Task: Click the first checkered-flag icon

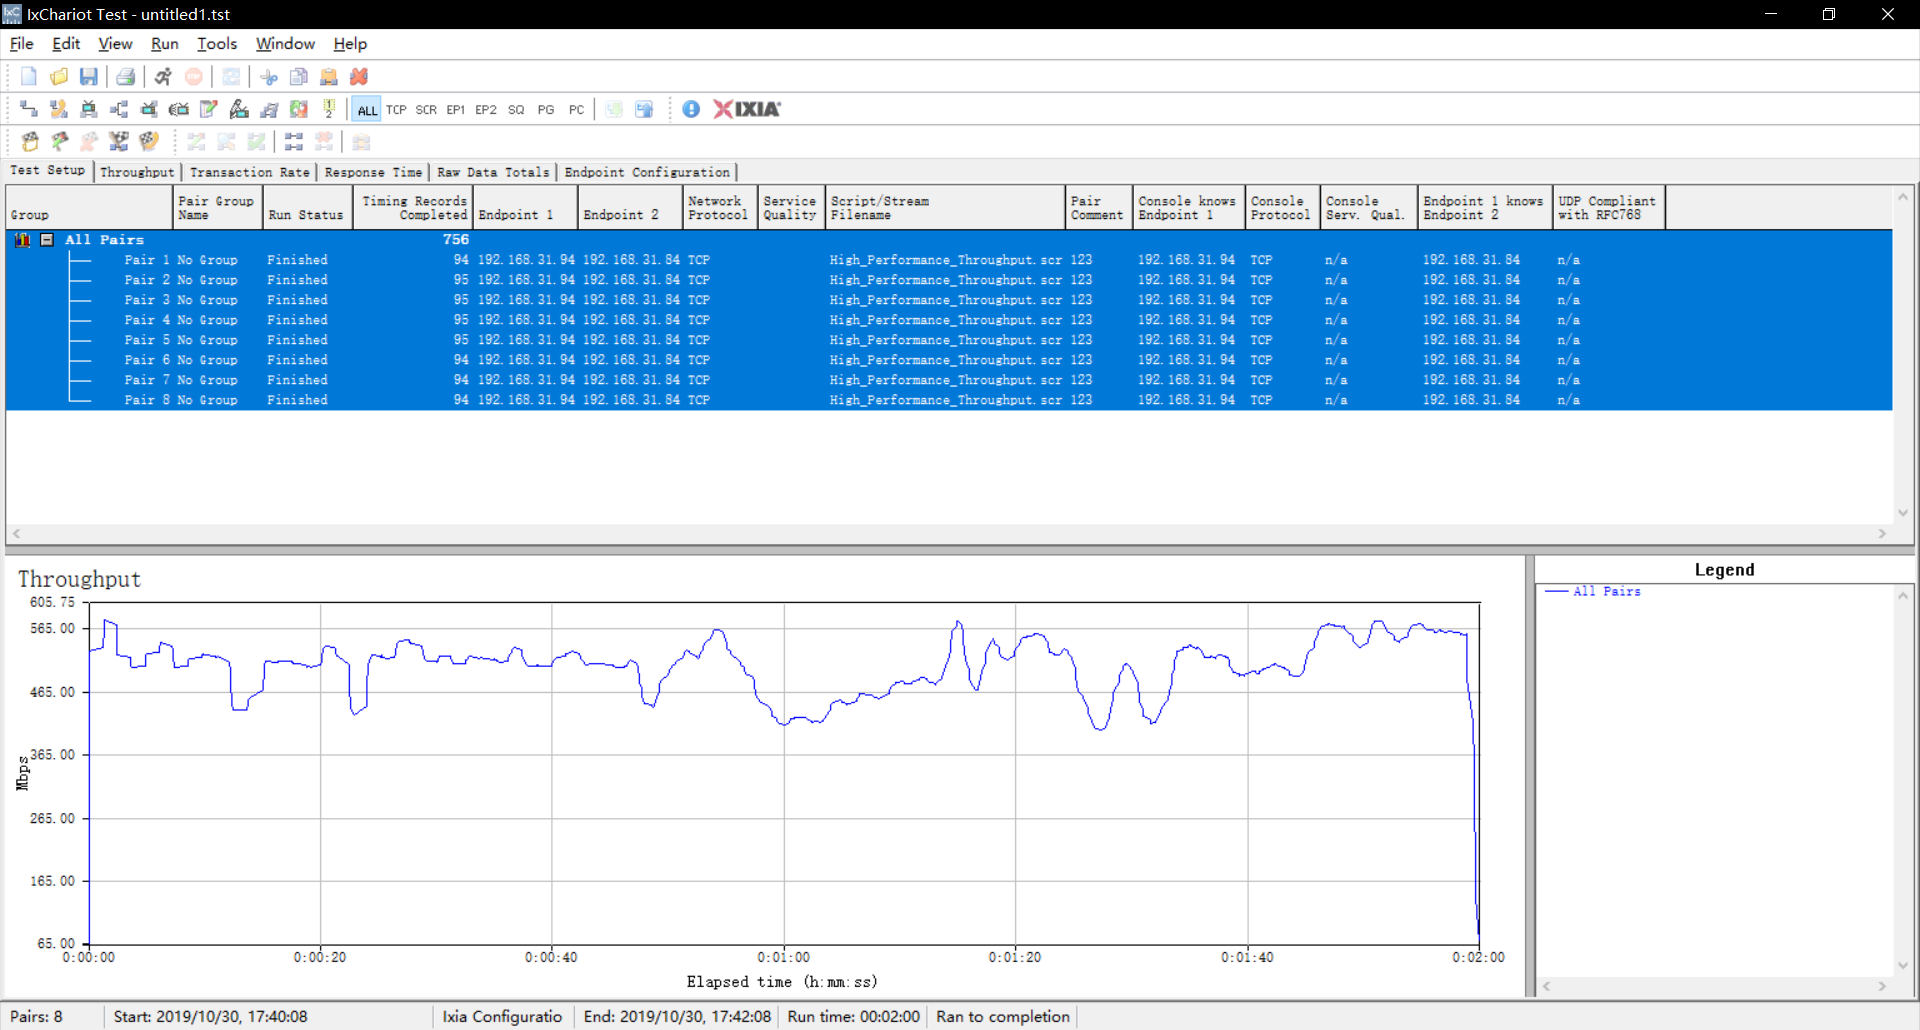Action: 30,141
